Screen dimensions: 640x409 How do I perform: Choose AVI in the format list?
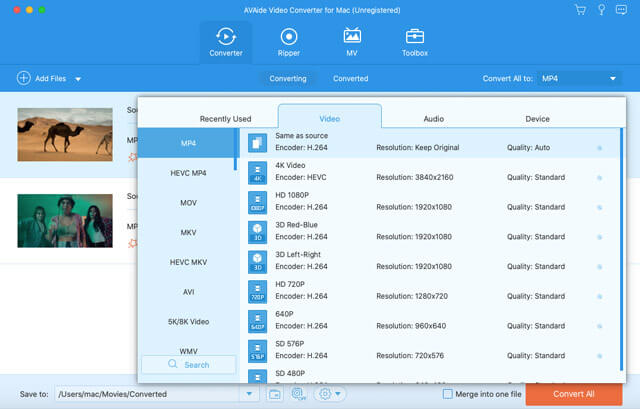click(188, 292)
